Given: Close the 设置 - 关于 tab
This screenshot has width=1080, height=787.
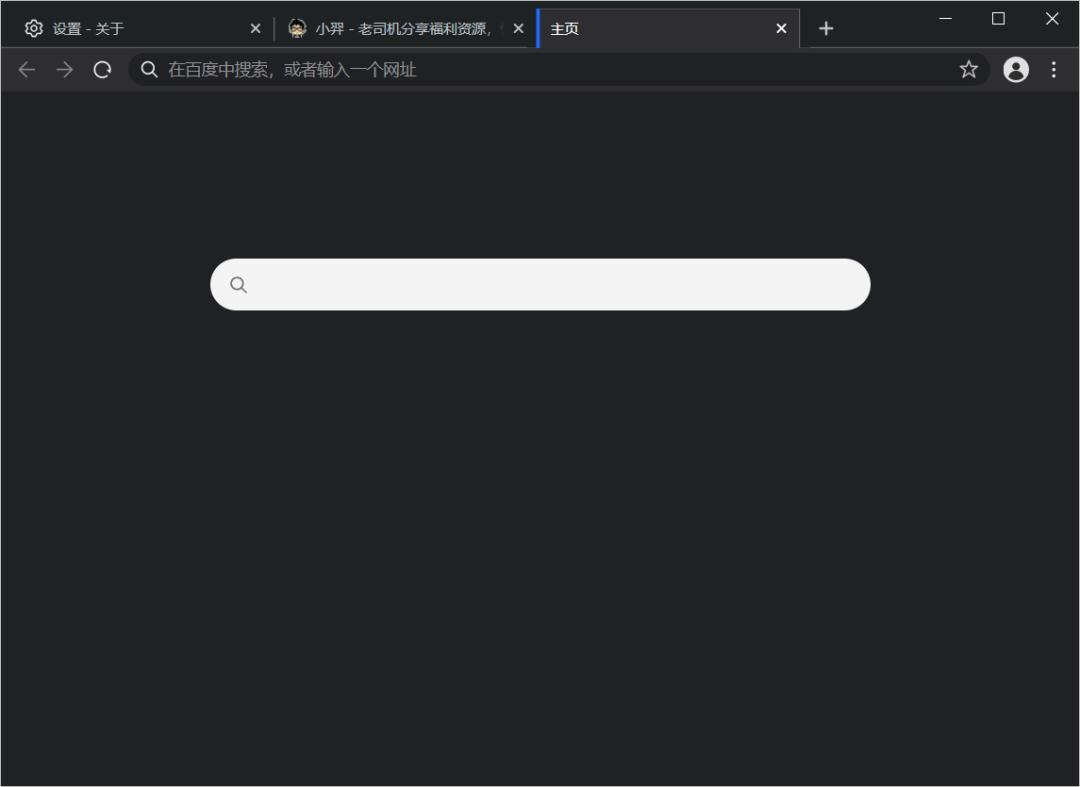Looking at the screenshot, I should tap(255, 28).
